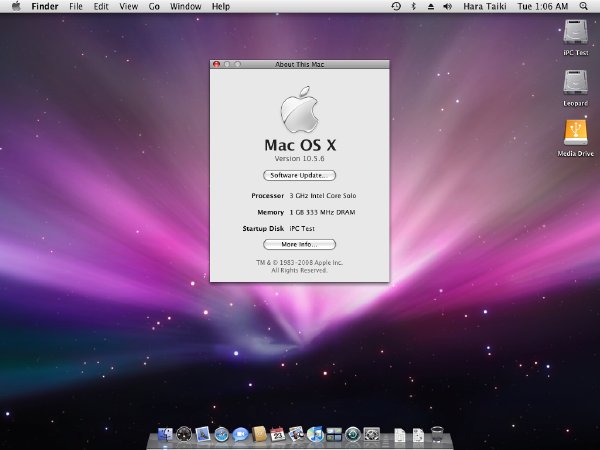Screen dimensions: 600x450
Task: Open the Finder menu
Action: [45, 7]
